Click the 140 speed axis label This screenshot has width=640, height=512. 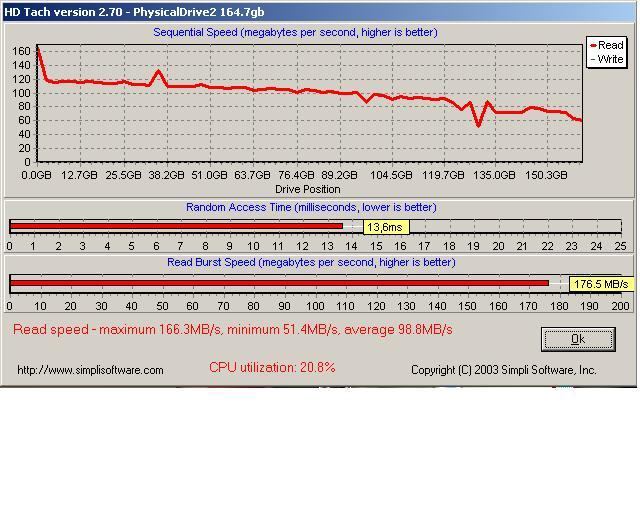coord(21,65)
